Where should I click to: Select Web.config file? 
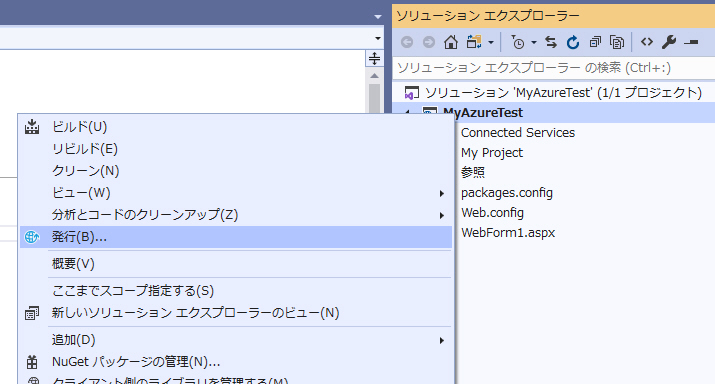492,213
